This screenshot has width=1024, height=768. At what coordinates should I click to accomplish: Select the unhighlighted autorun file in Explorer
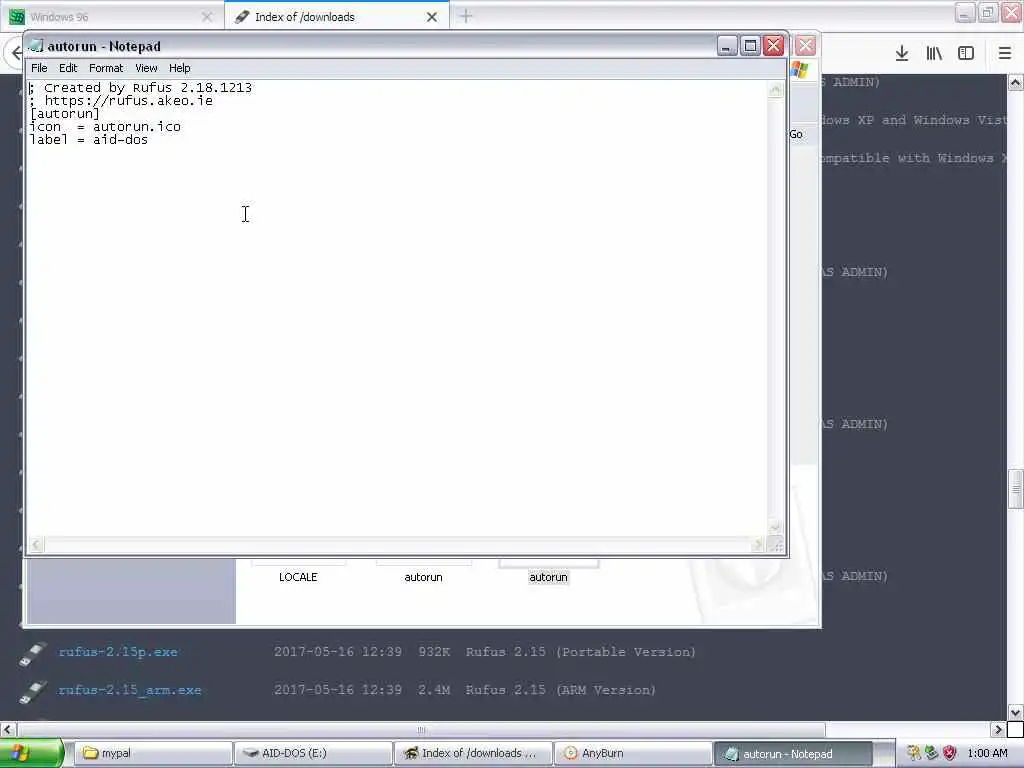click(x=423, y=577)
